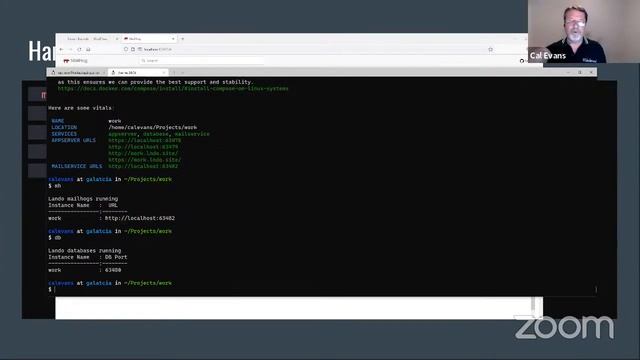Click the GitHub icon in MailHog header
The height and width of the screenshot is (360, 640).
[522, 61]
